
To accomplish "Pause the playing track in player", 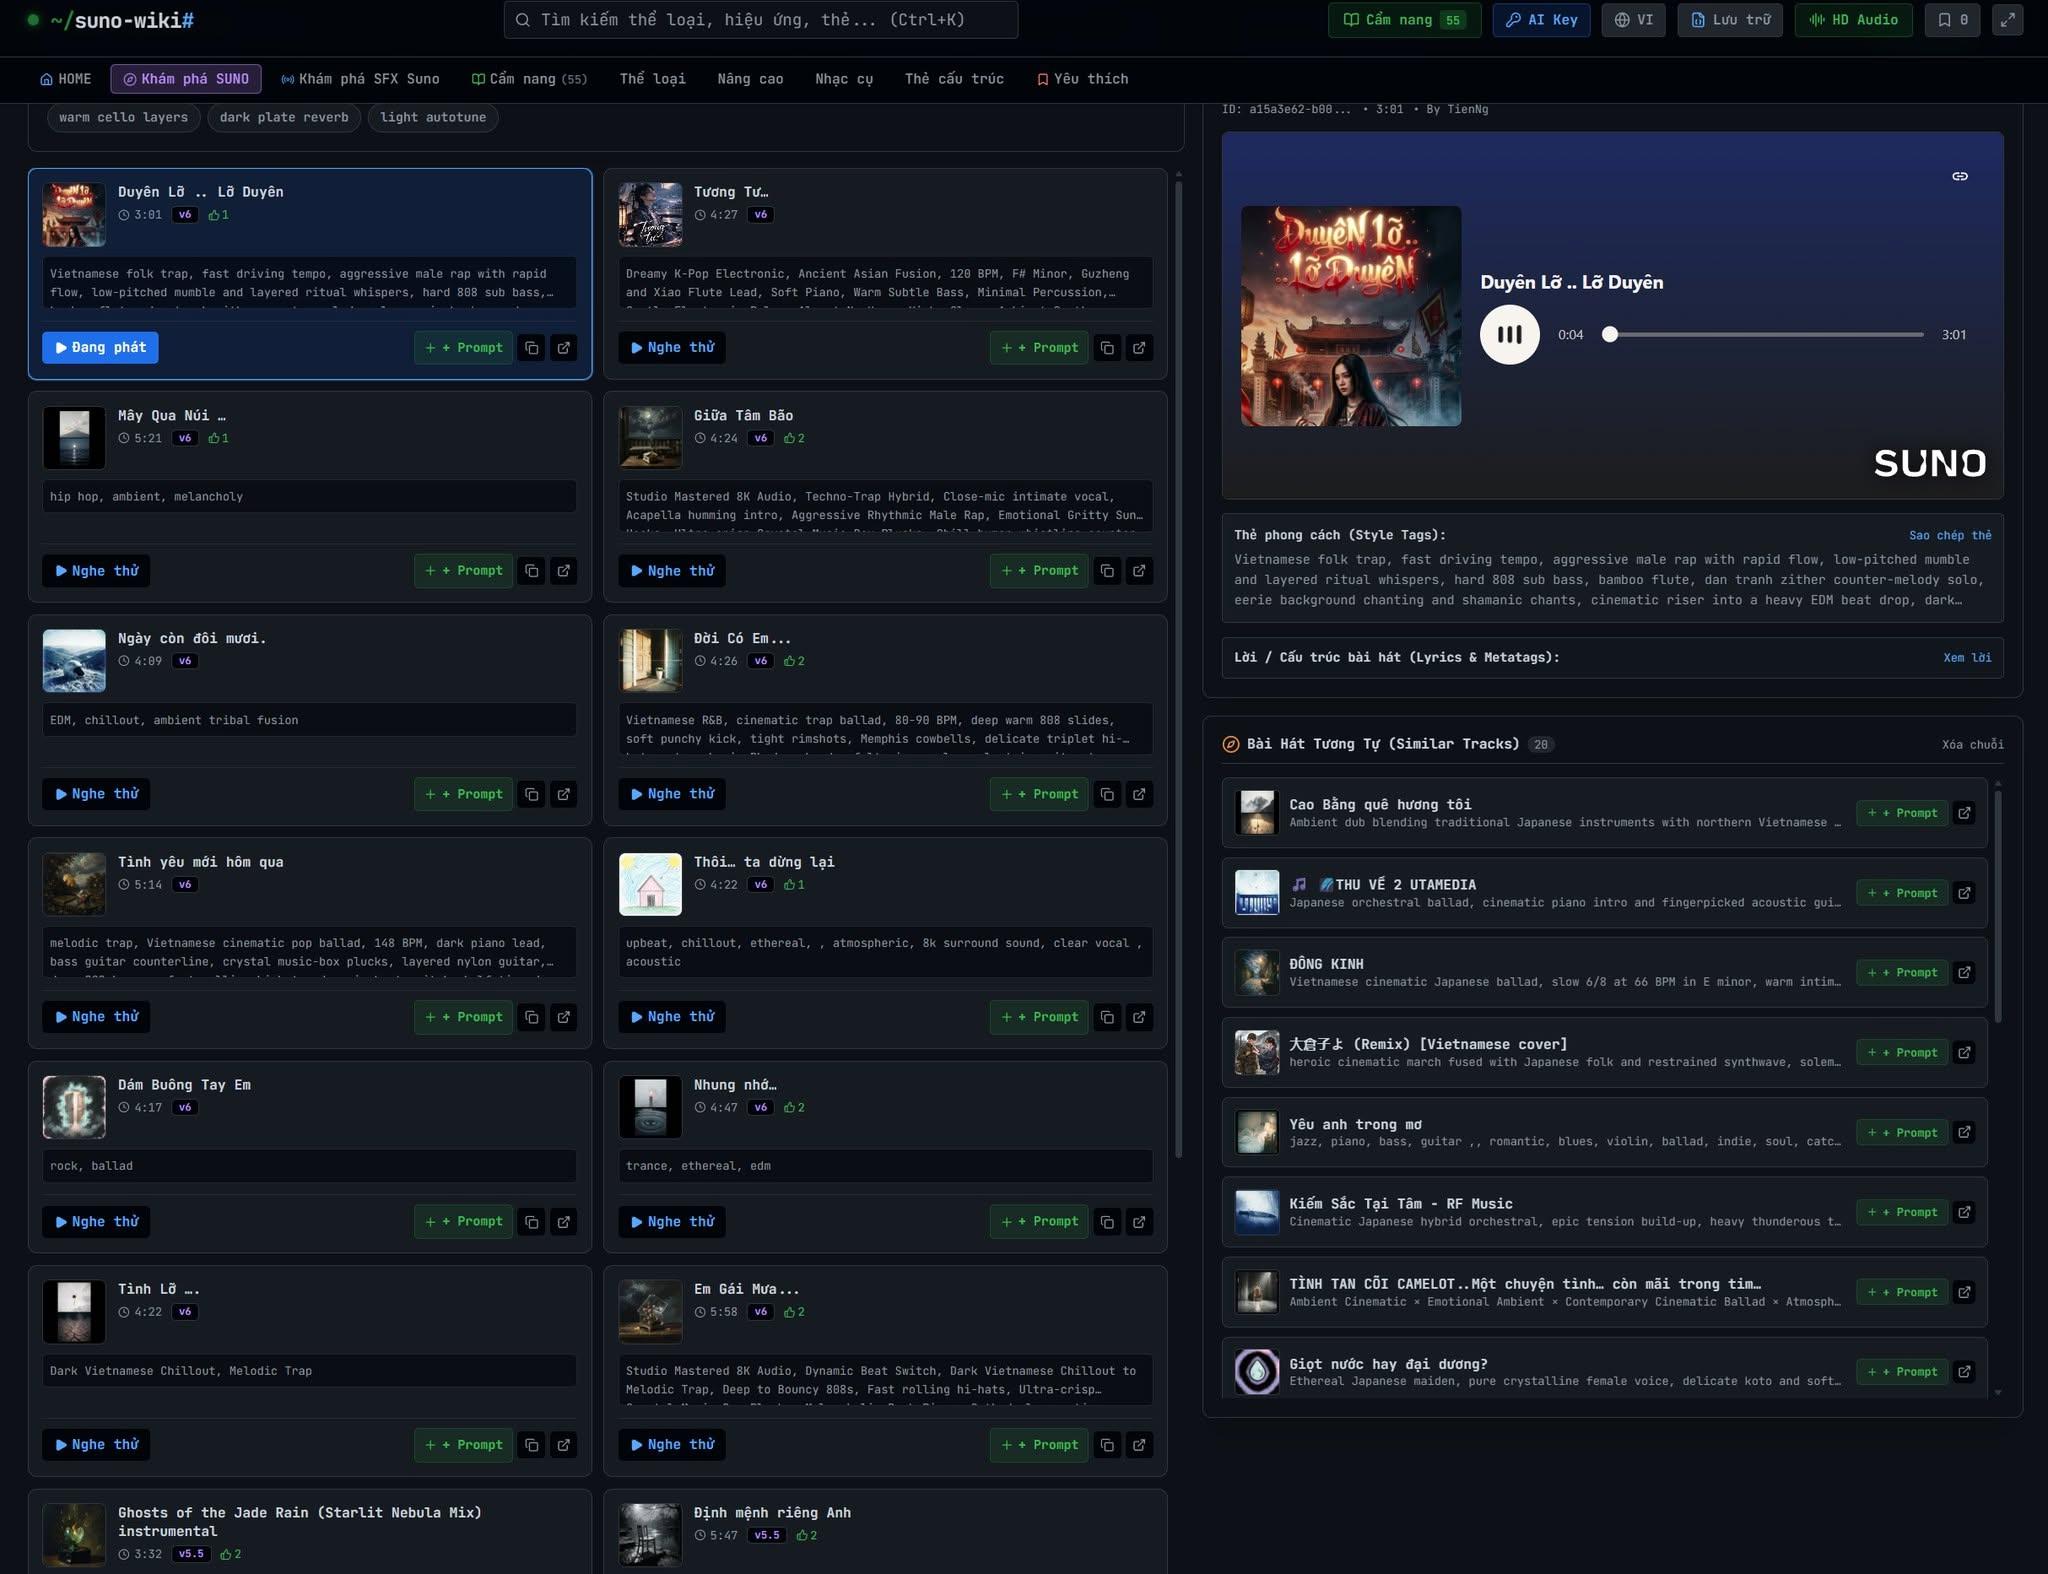I will pos(1509,335).
